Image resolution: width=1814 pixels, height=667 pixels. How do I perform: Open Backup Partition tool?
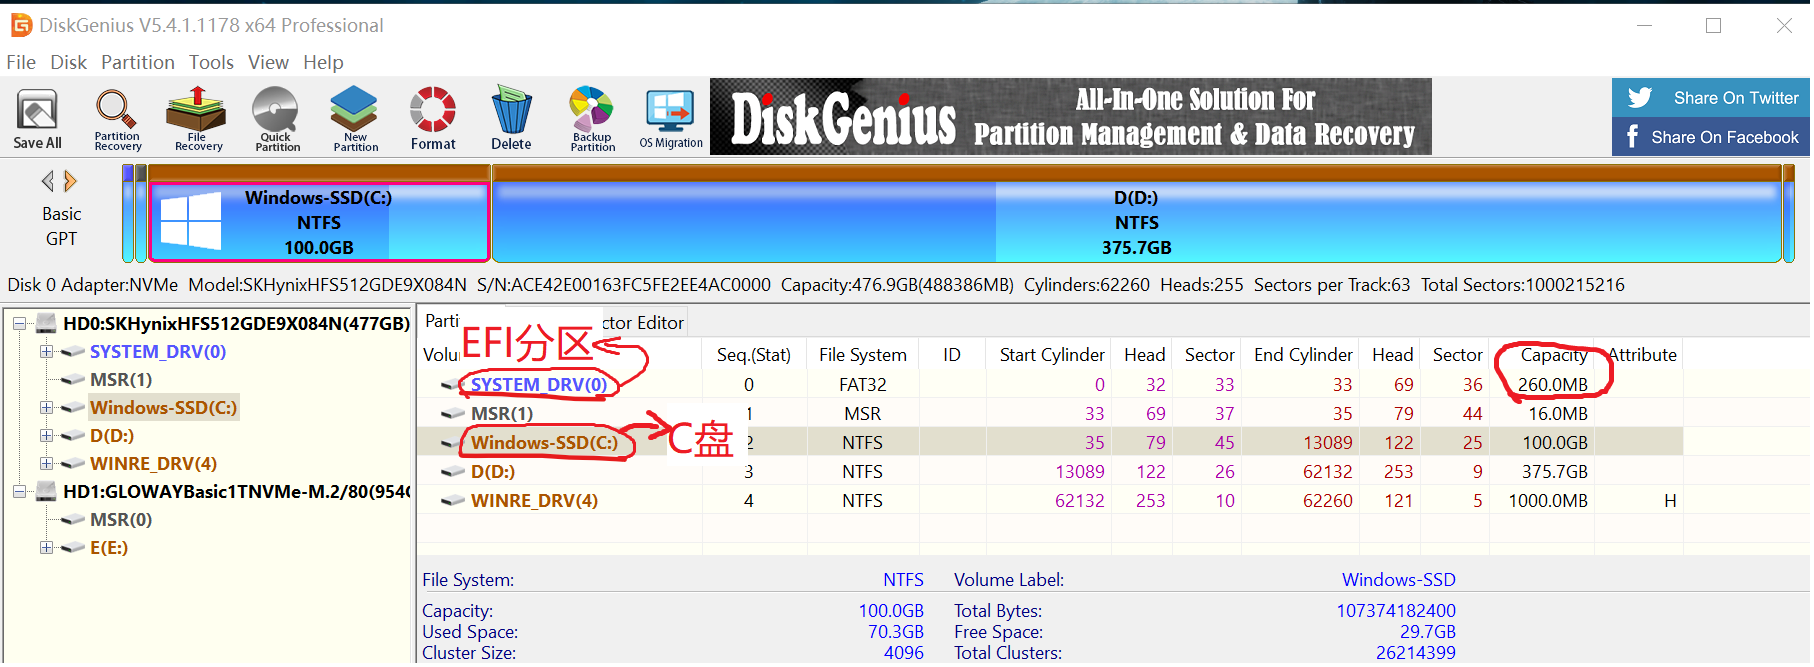[x=592, y=119]
